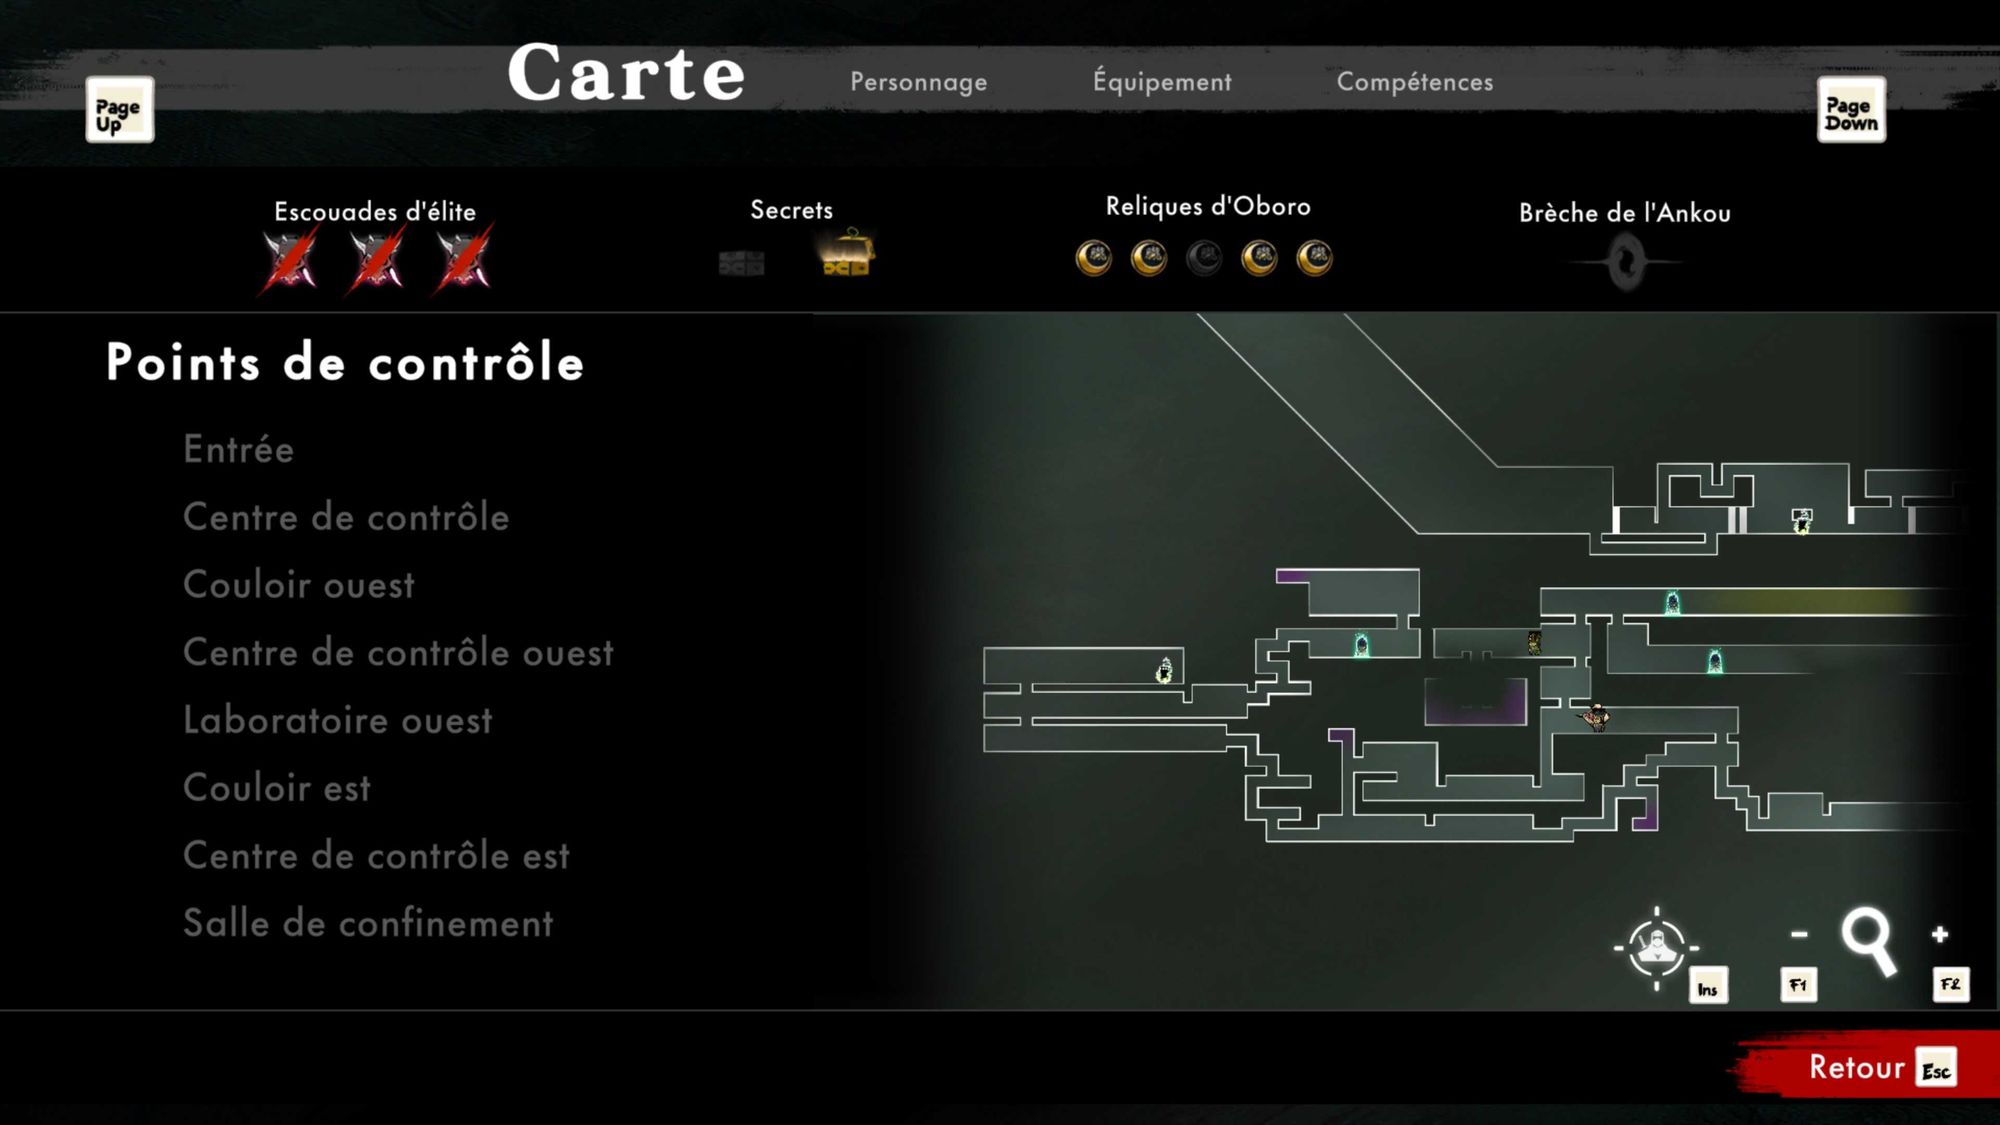
Task: Select the fifth Oboro relic coin
Action: click(x=1314, y=258)
